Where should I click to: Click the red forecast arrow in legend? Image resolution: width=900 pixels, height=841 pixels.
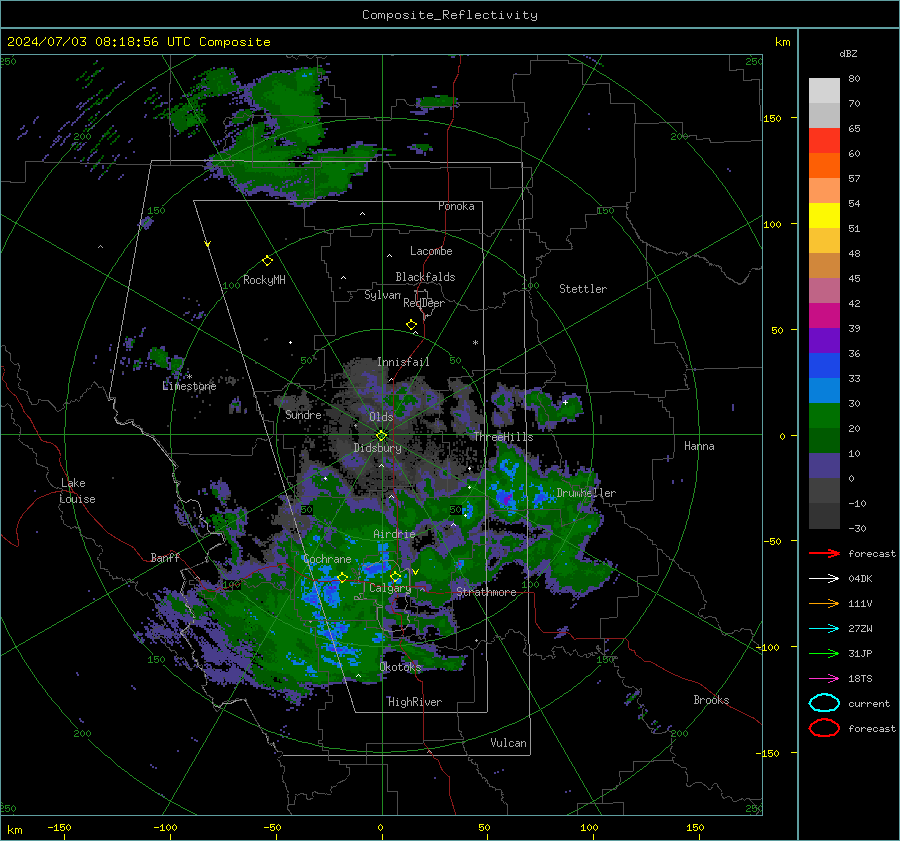coord(824,553)
